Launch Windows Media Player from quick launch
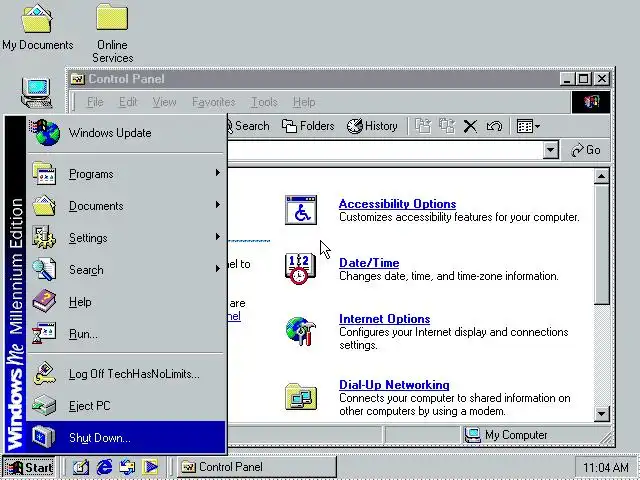The width and height of the screenshot is (640, 480). pyautogui.click(x=150, y=467)
